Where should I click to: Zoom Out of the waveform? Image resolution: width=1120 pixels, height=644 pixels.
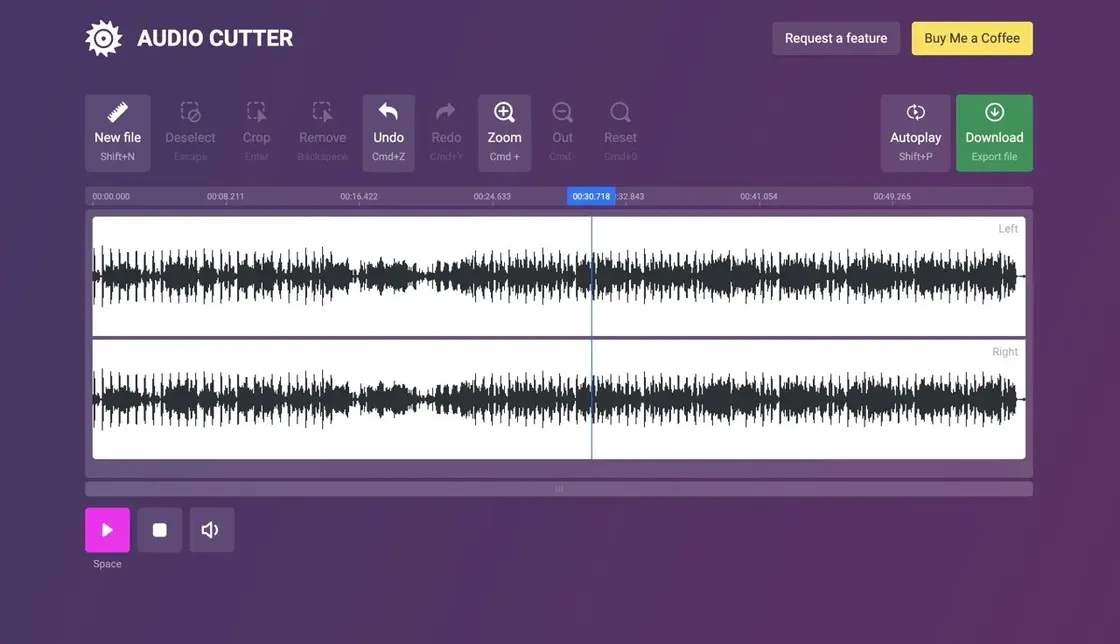coord(562,133)
